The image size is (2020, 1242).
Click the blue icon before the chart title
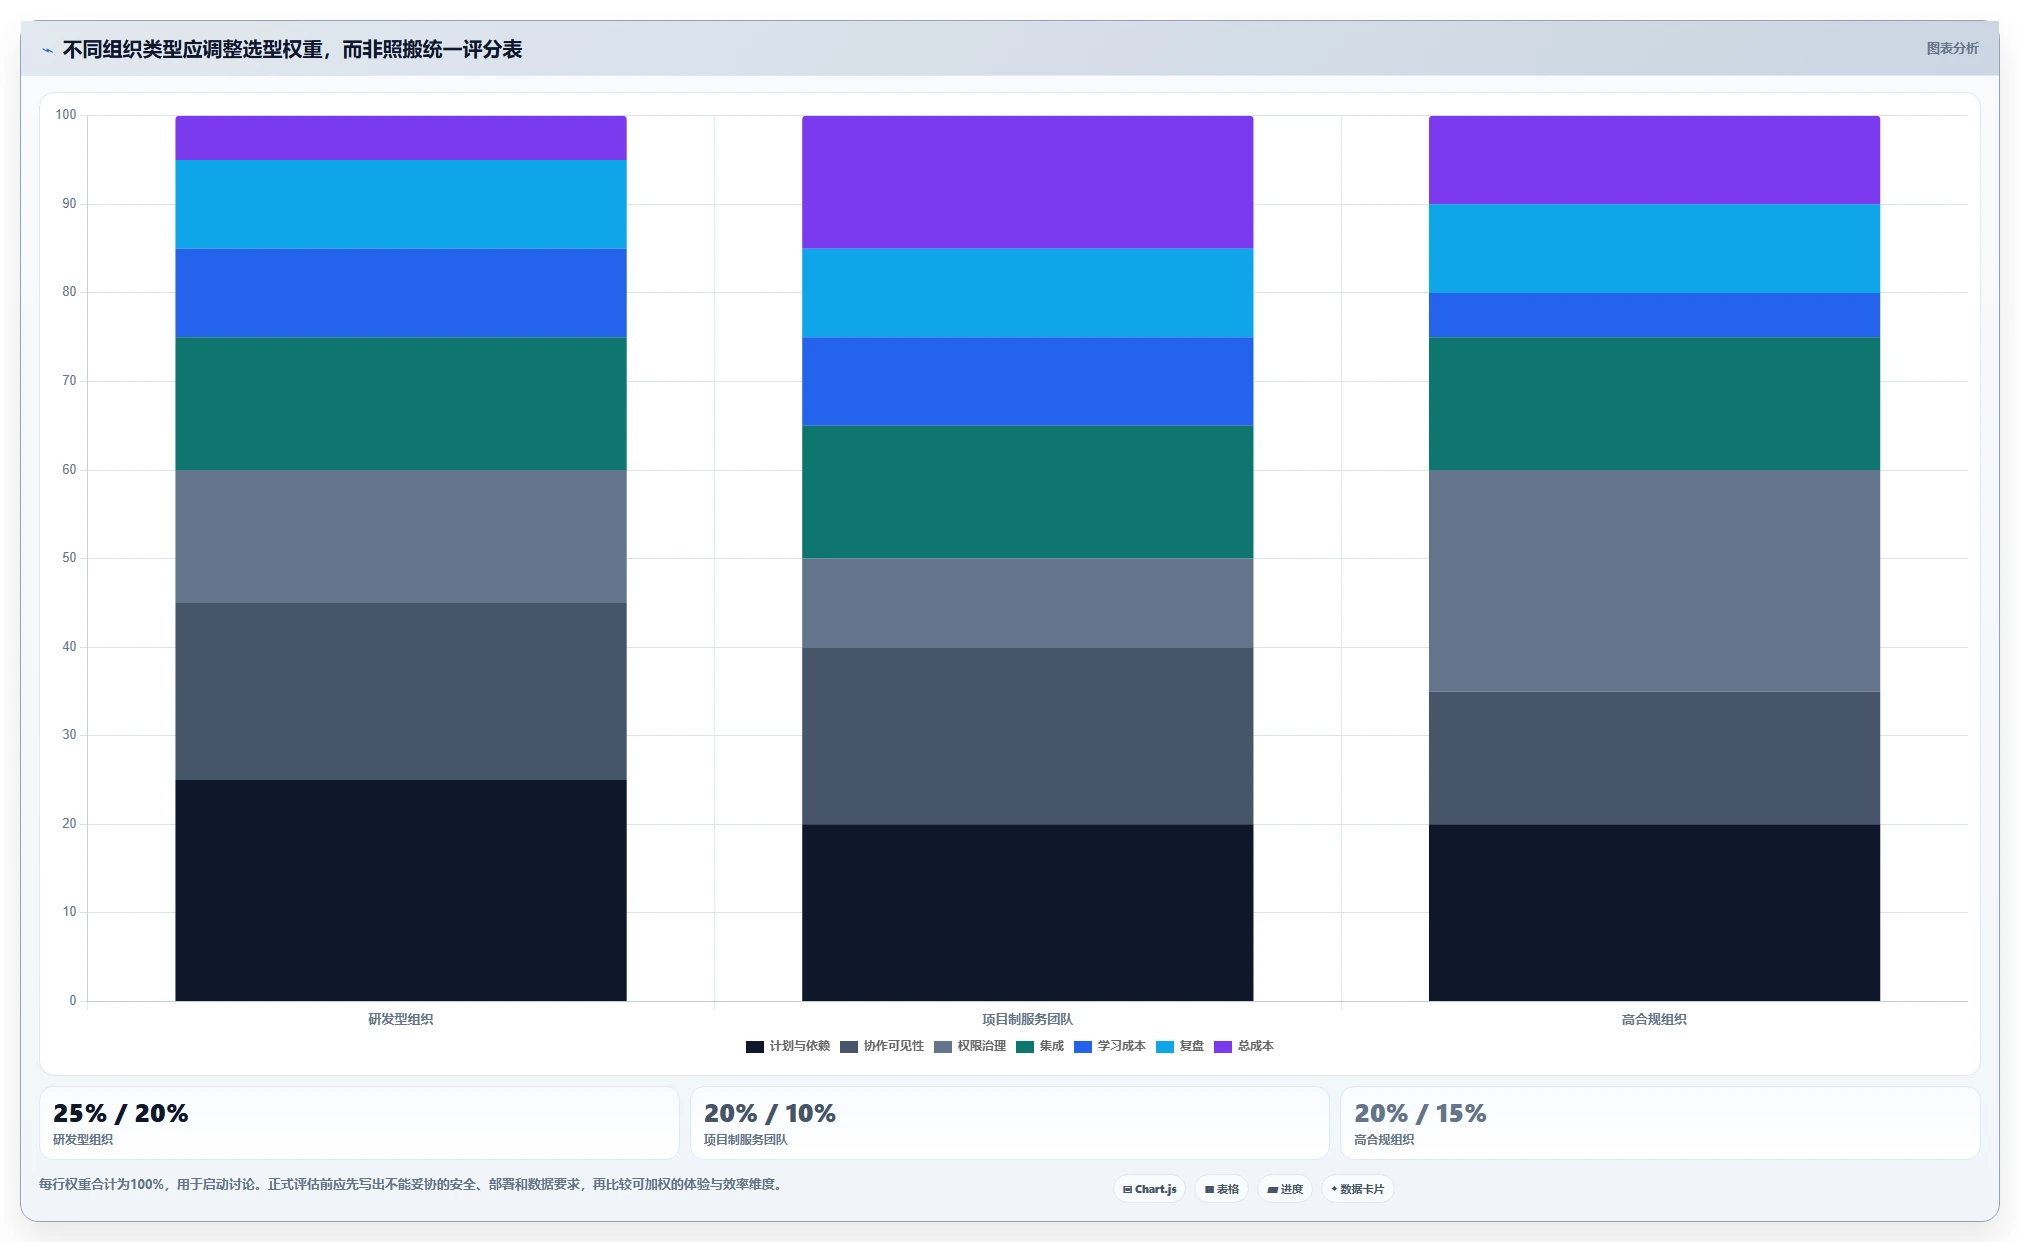[47, 50]
